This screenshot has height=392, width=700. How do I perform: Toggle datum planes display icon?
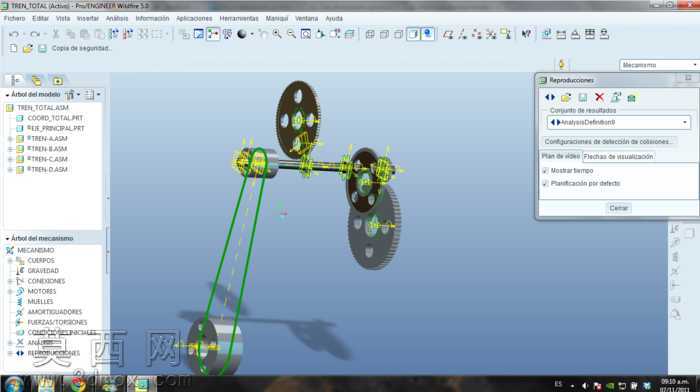448,34
